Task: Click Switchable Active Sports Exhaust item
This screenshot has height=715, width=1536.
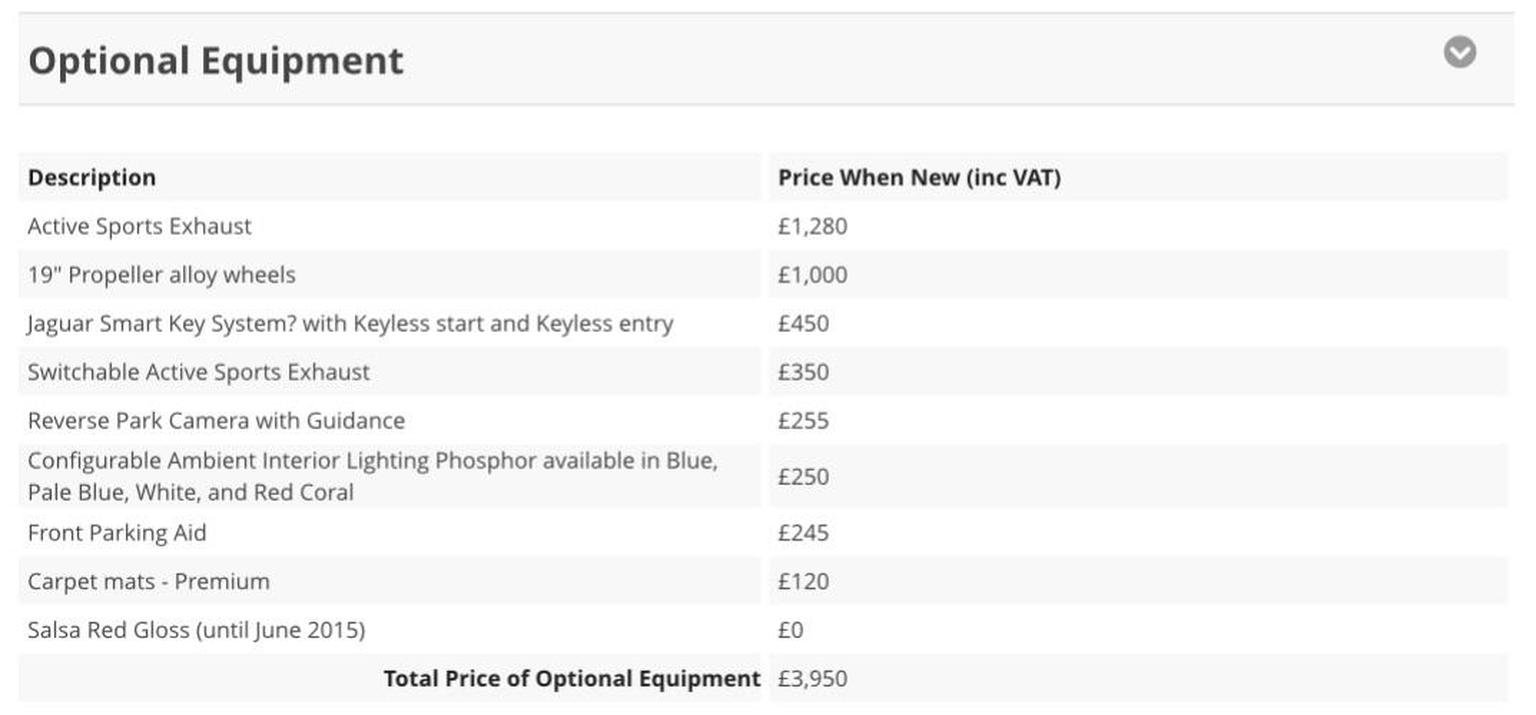Action: tap(199, 372)
